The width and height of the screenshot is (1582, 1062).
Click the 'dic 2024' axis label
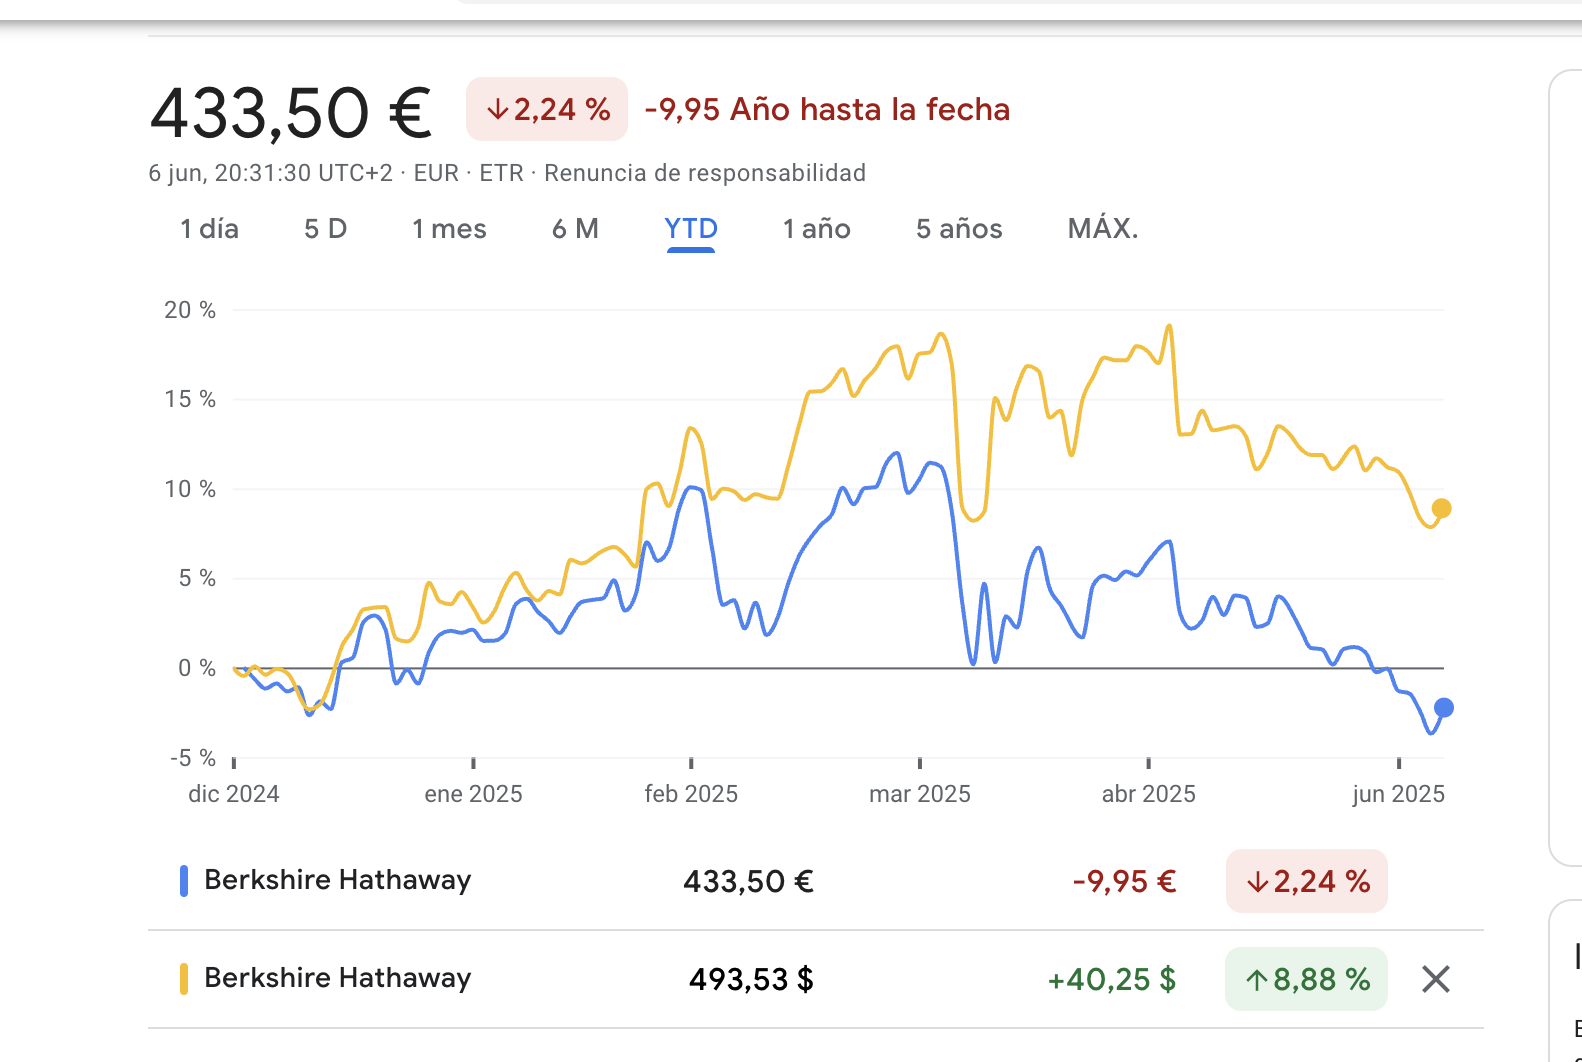point(234,794)
